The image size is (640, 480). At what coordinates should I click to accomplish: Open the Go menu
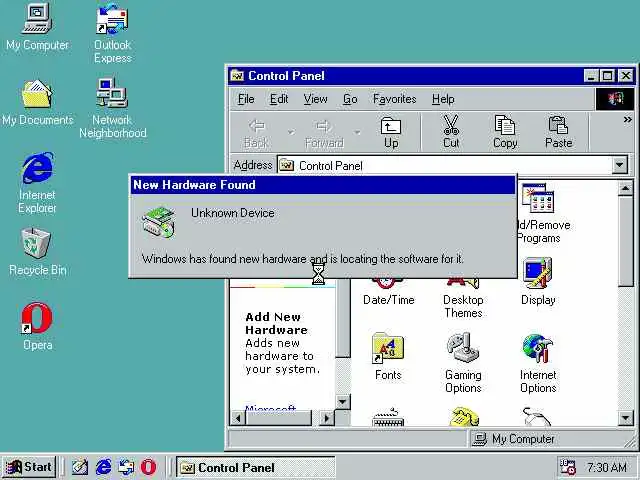(x=350, y=99)
